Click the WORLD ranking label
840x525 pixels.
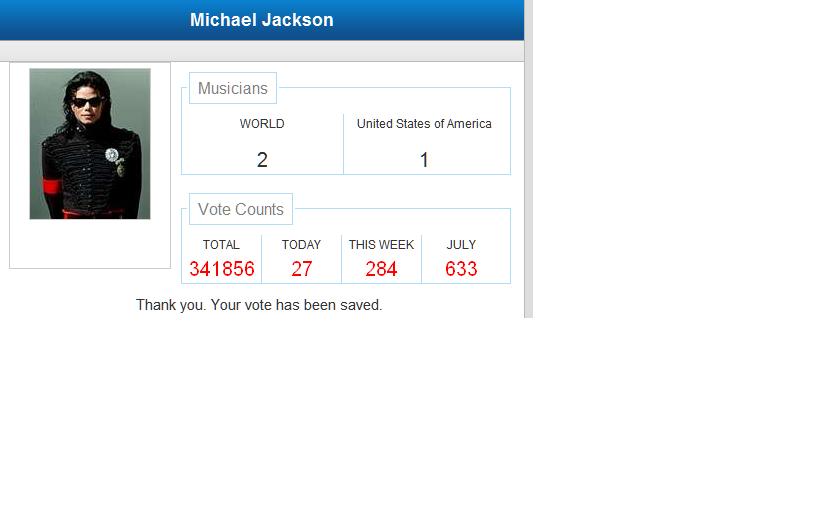(x=262, y=124)
